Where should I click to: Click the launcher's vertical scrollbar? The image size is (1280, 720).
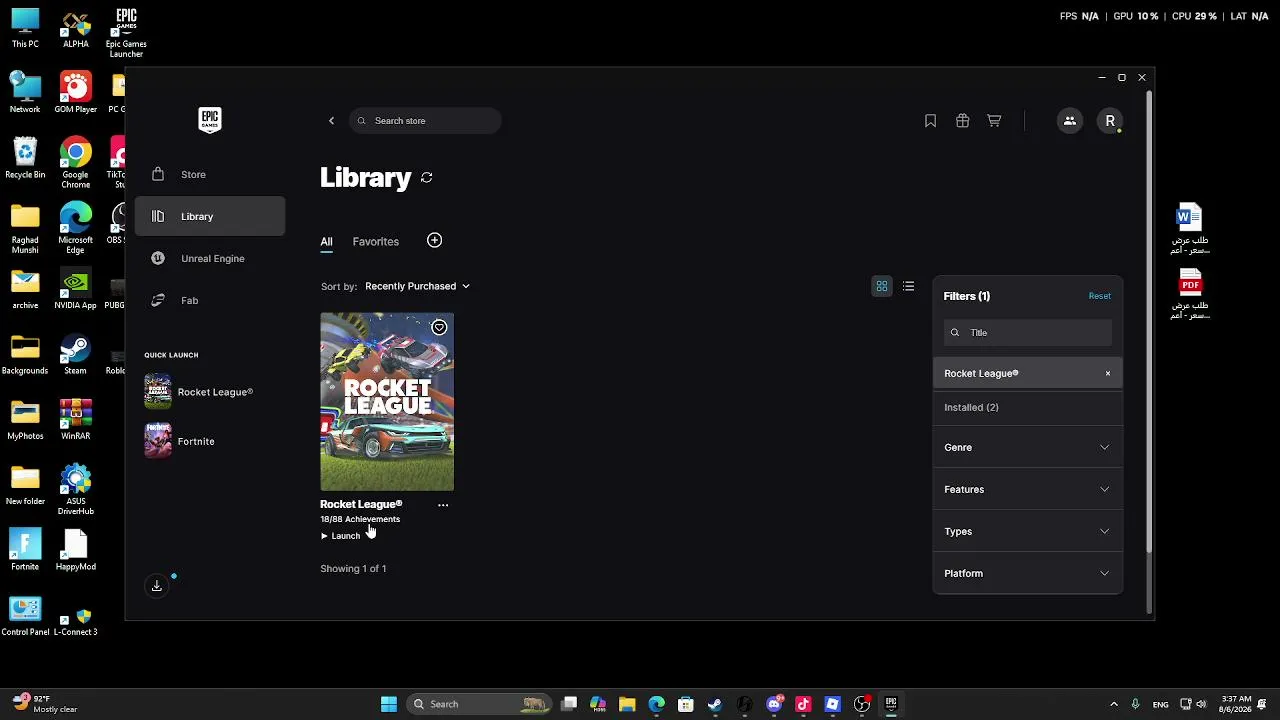[1149, 323]
